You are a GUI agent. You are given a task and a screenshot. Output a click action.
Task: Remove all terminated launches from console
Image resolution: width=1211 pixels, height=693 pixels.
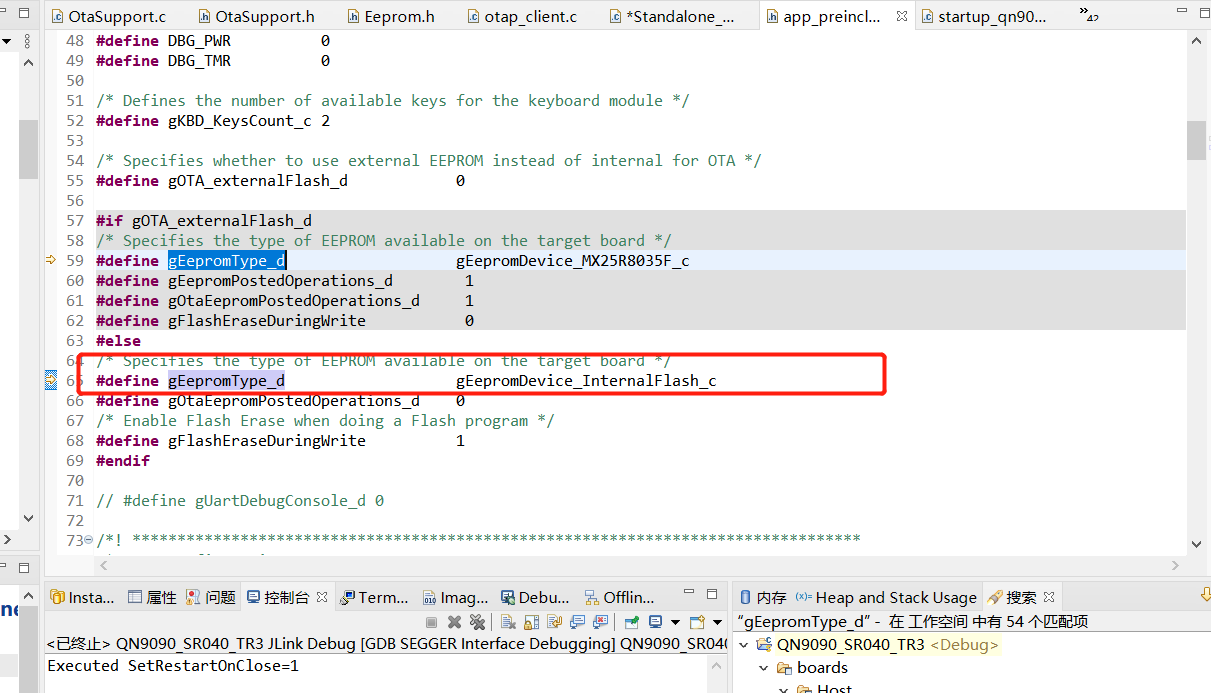pyautogui.click(x=479, y=622)
